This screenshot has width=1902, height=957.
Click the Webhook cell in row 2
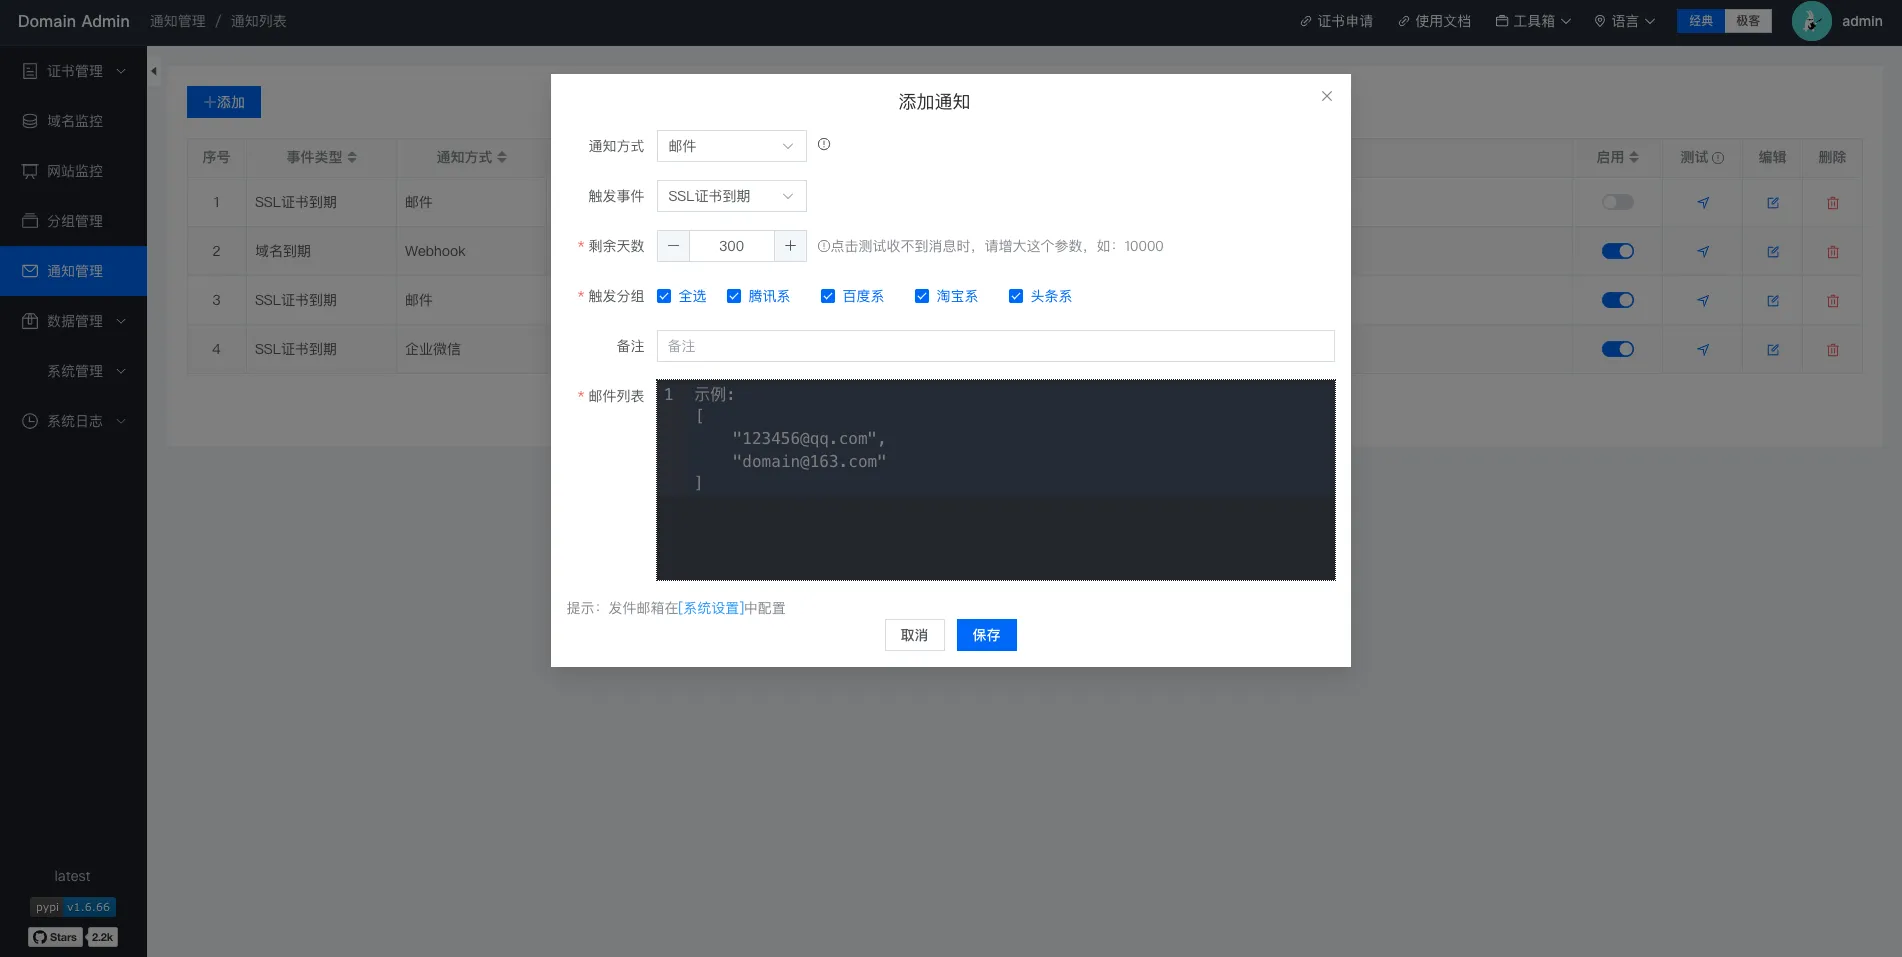[435, 251]
